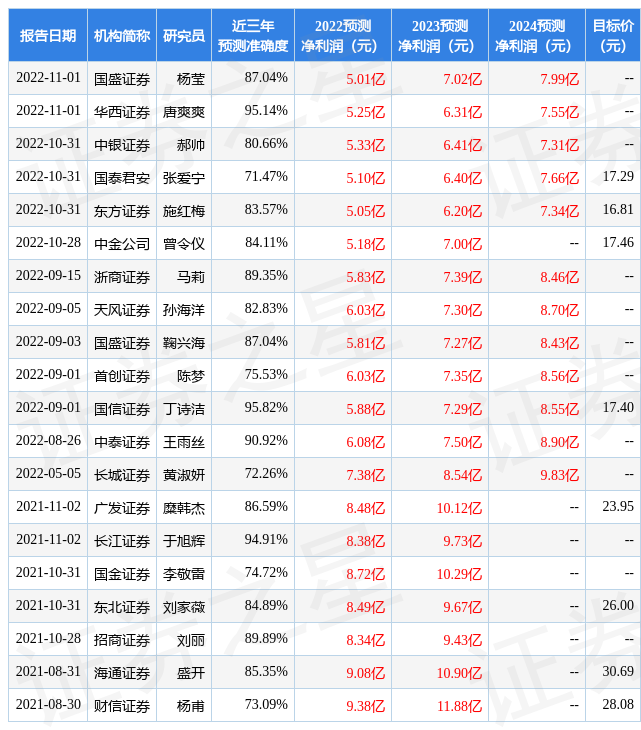
Task: Click 2022 forecast value 6.08亿
Action: (x=365, y=443)
